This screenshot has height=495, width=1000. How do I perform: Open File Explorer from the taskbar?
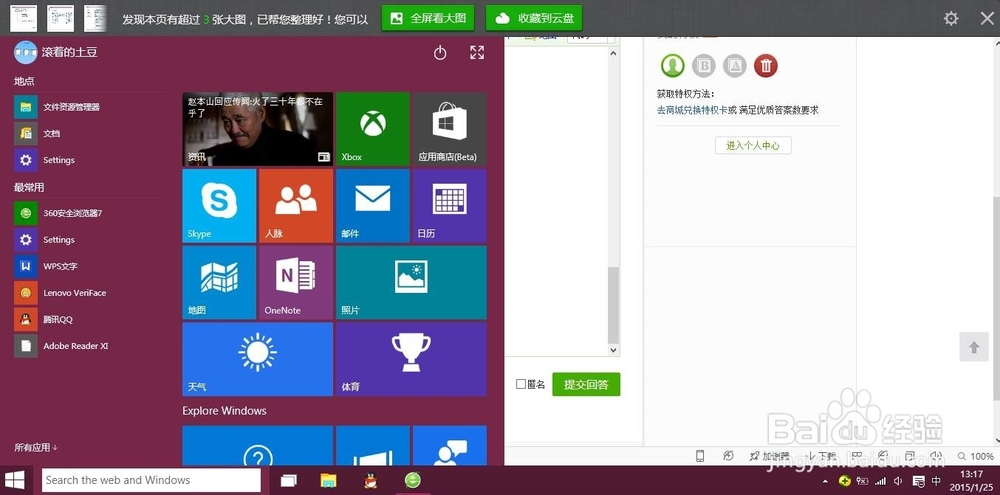pyautogui.click(x=328, y=480)
